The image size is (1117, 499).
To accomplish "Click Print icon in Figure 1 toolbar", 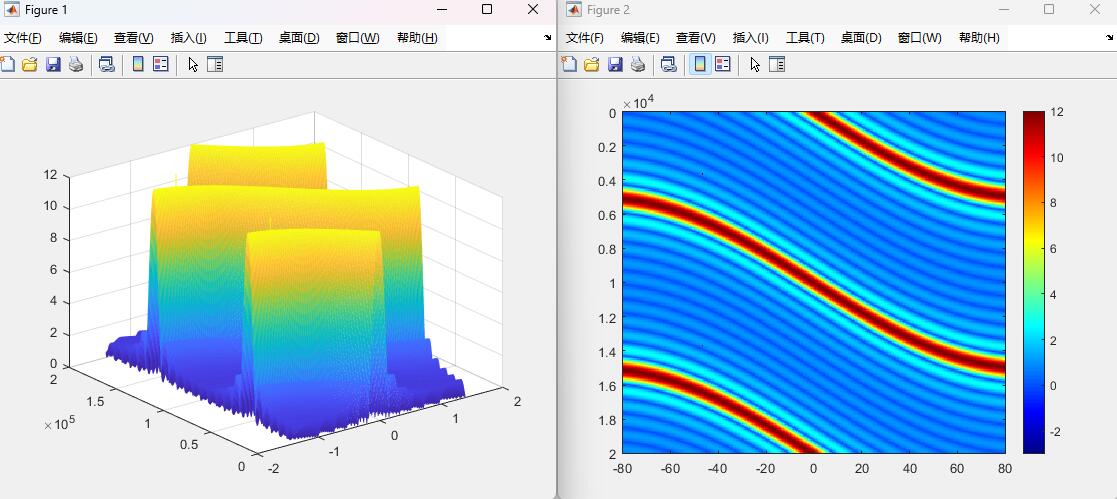I will [x=76, y=65].
